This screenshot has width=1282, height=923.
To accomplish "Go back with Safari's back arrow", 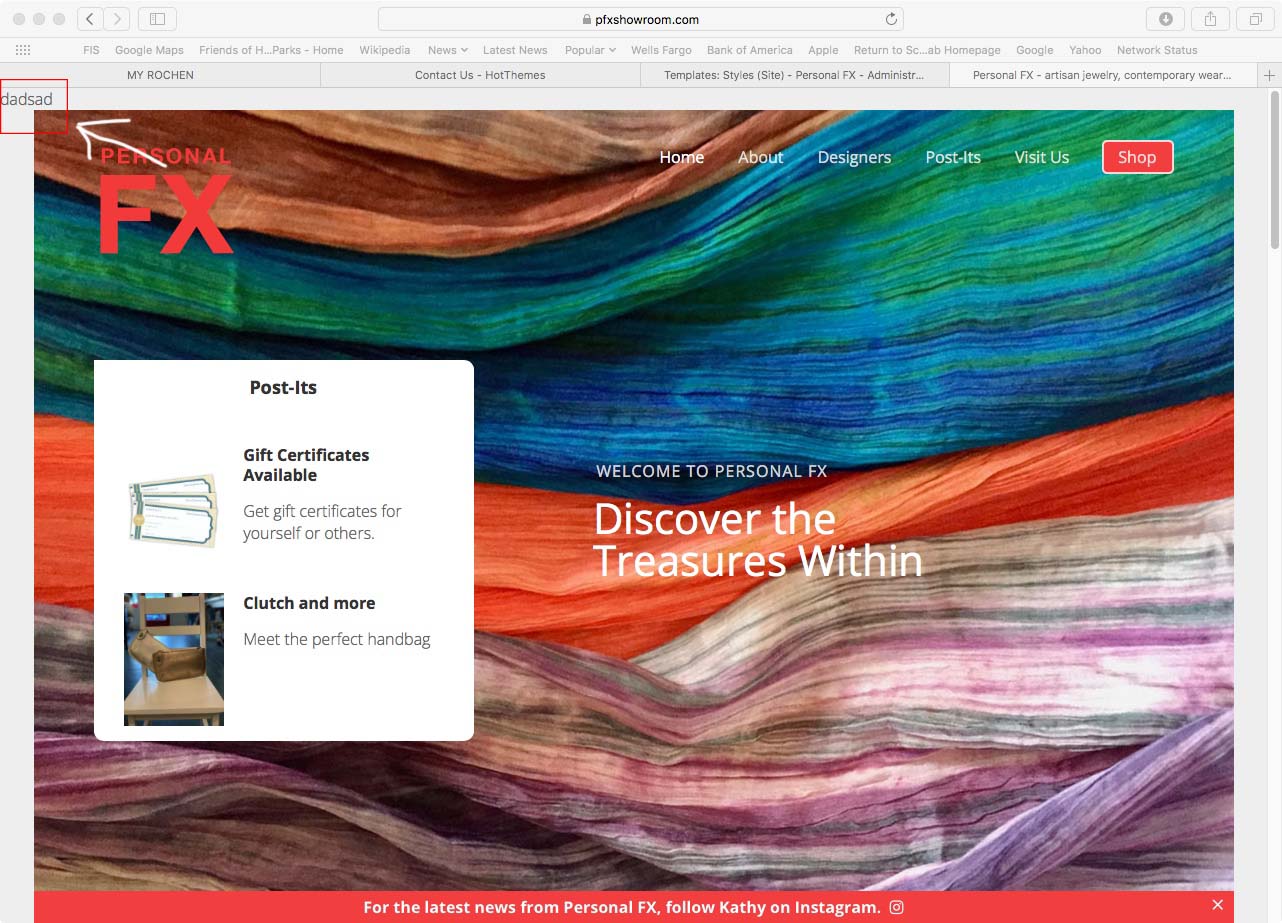I will 90,19.
